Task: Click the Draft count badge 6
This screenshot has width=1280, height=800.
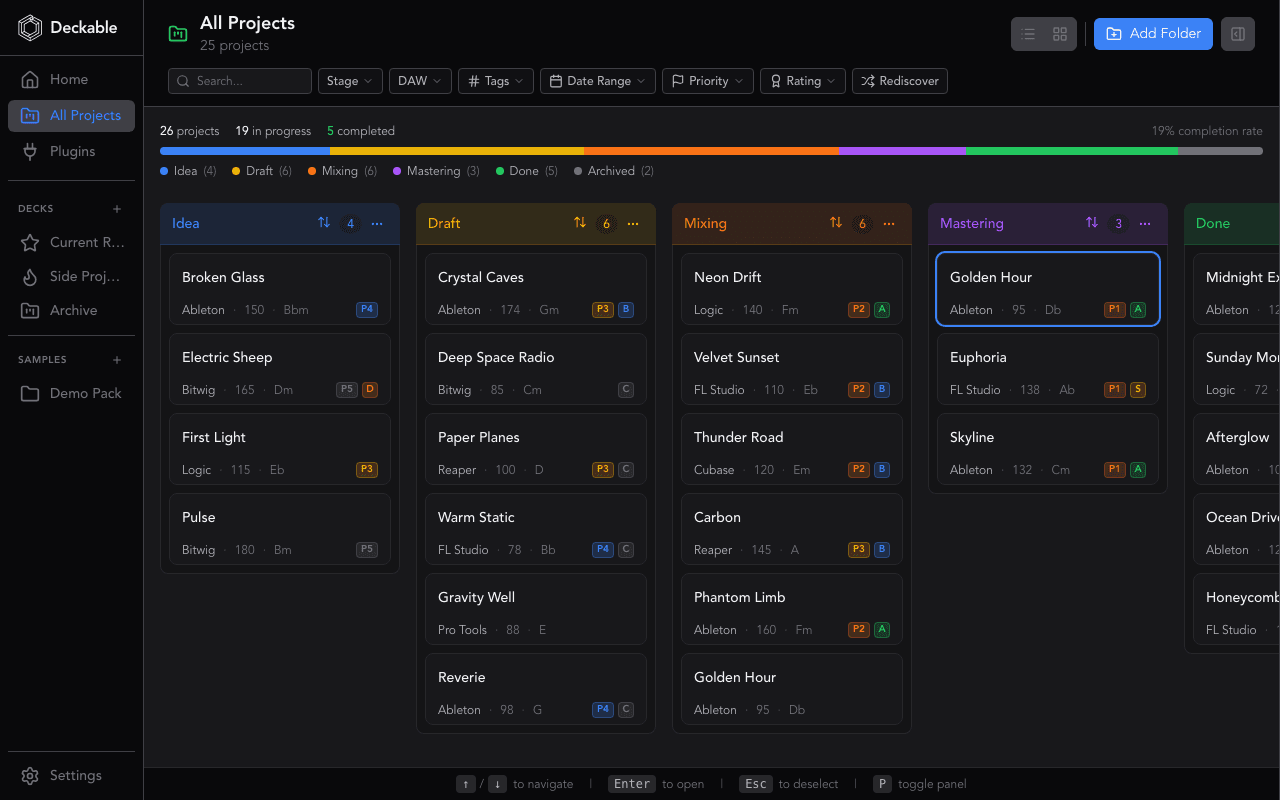Action: click(x=606, y=224)
